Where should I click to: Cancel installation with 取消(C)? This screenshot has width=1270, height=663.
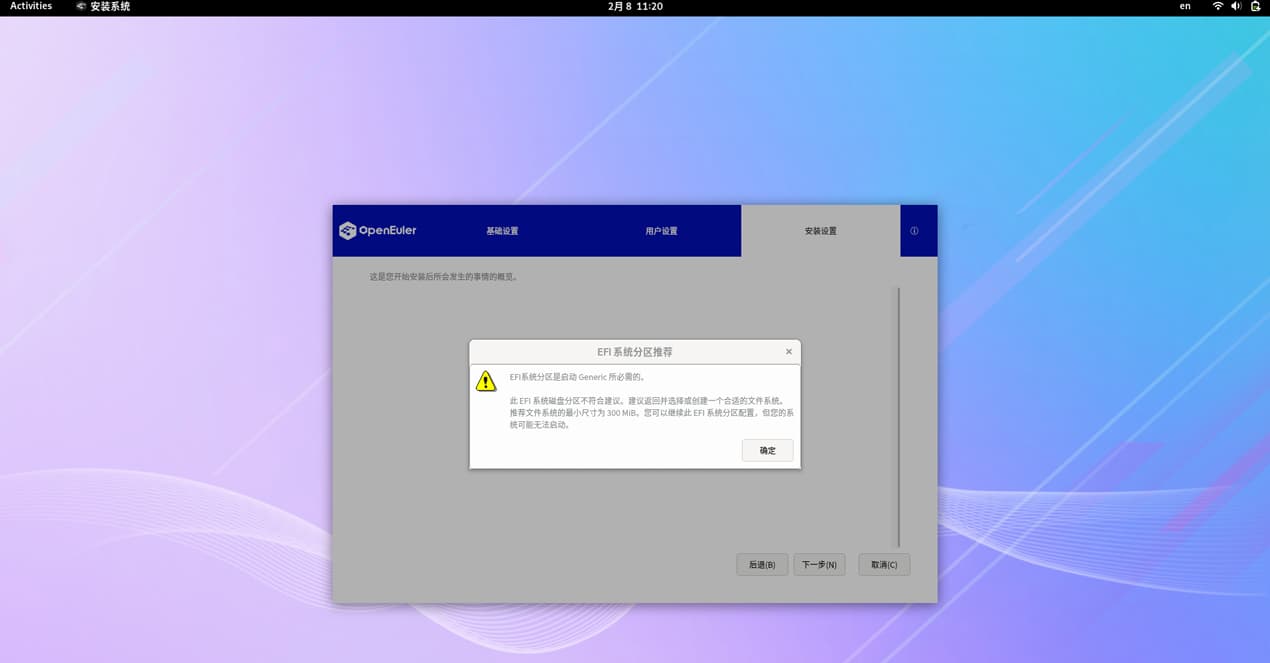pyautogui.click(x=884, y=565)
